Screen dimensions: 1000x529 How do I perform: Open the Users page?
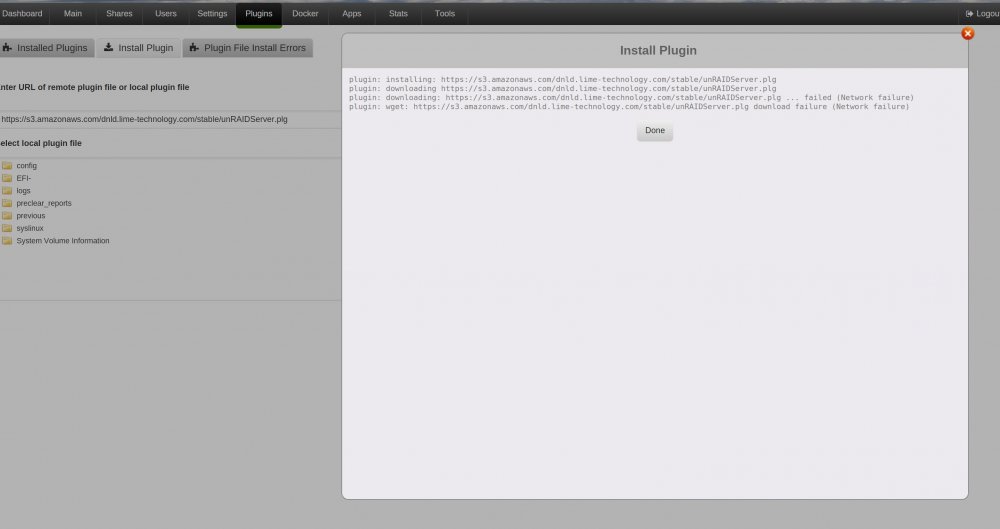[x=166, y=13]
